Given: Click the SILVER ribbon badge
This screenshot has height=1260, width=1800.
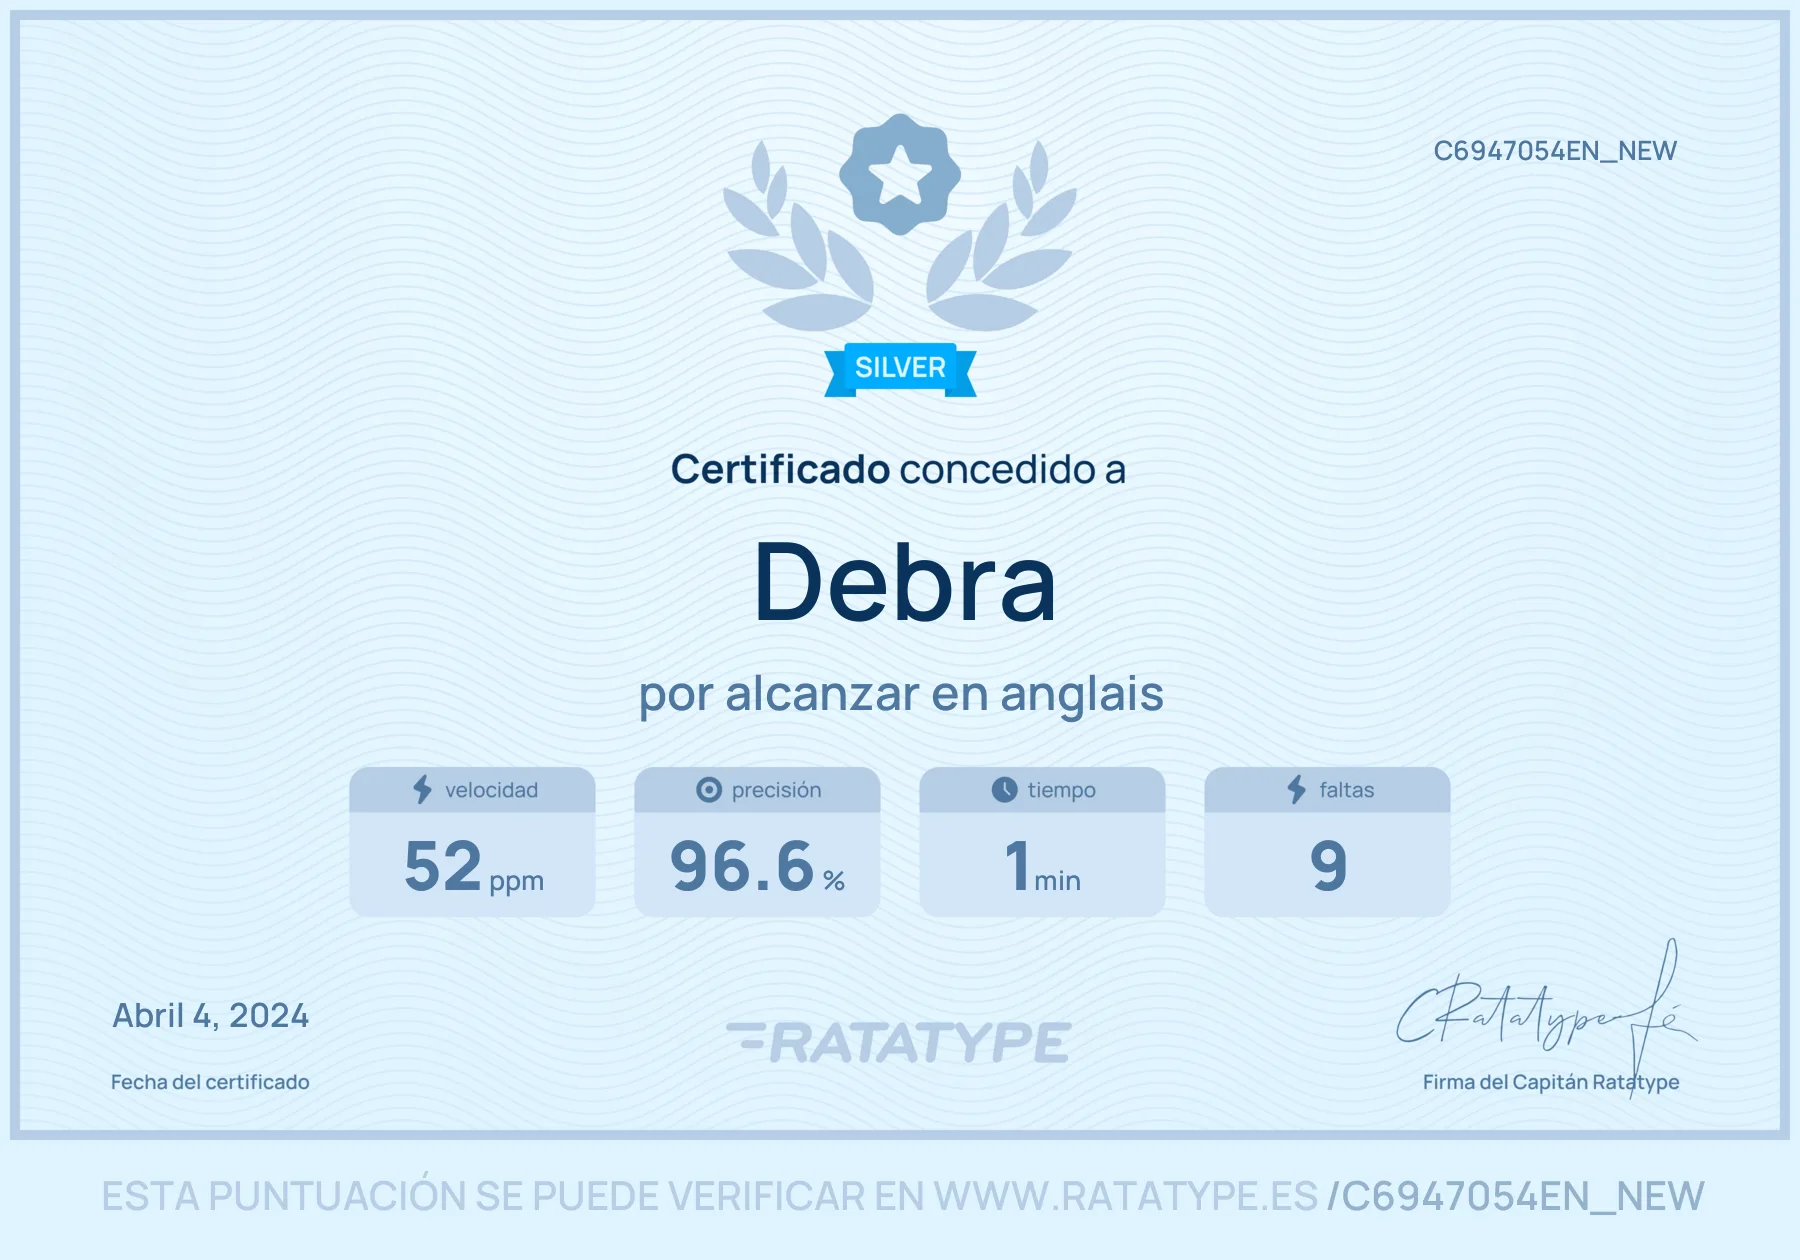Looking at the screenshot, I should pos(900,369).
